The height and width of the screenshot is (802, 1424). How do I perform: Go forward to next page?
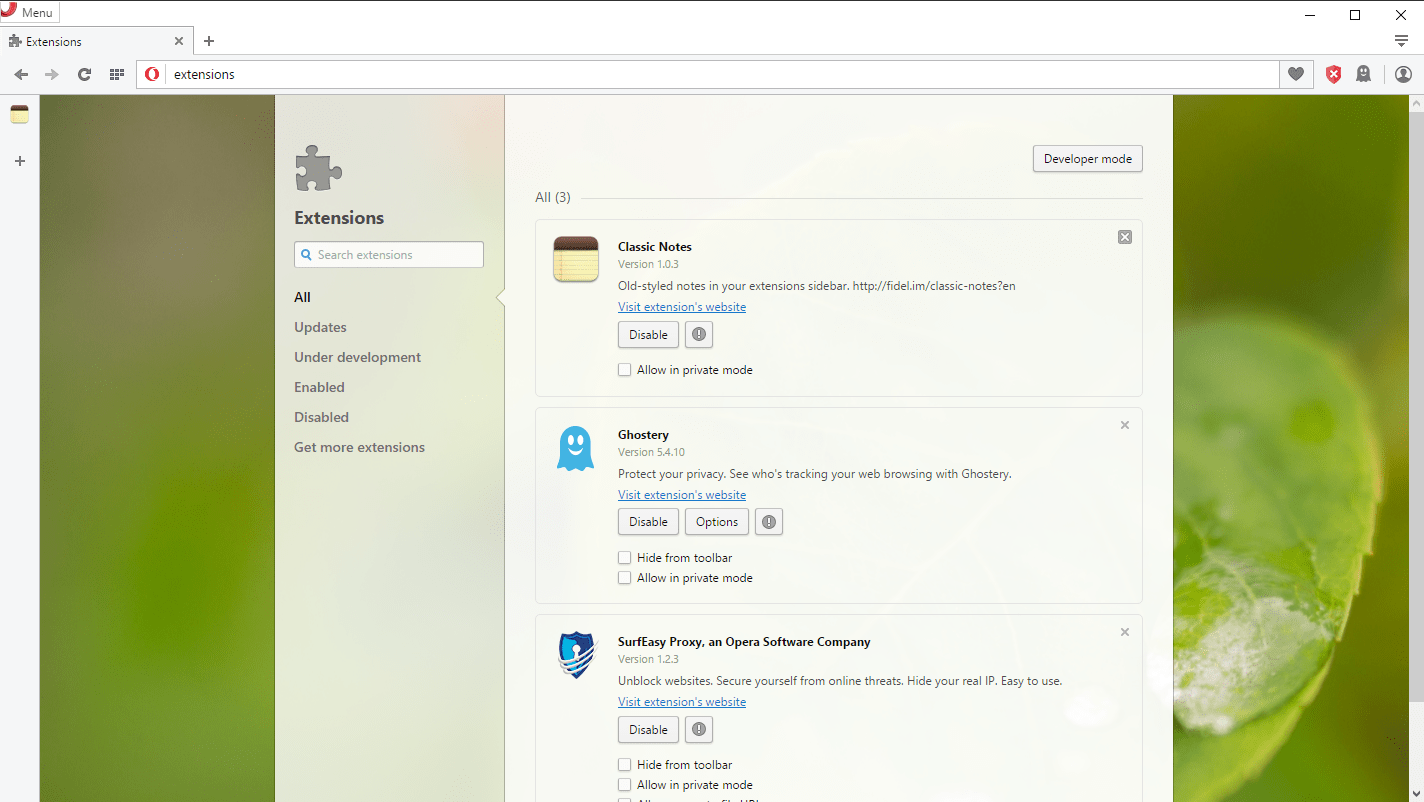[52, 74]
